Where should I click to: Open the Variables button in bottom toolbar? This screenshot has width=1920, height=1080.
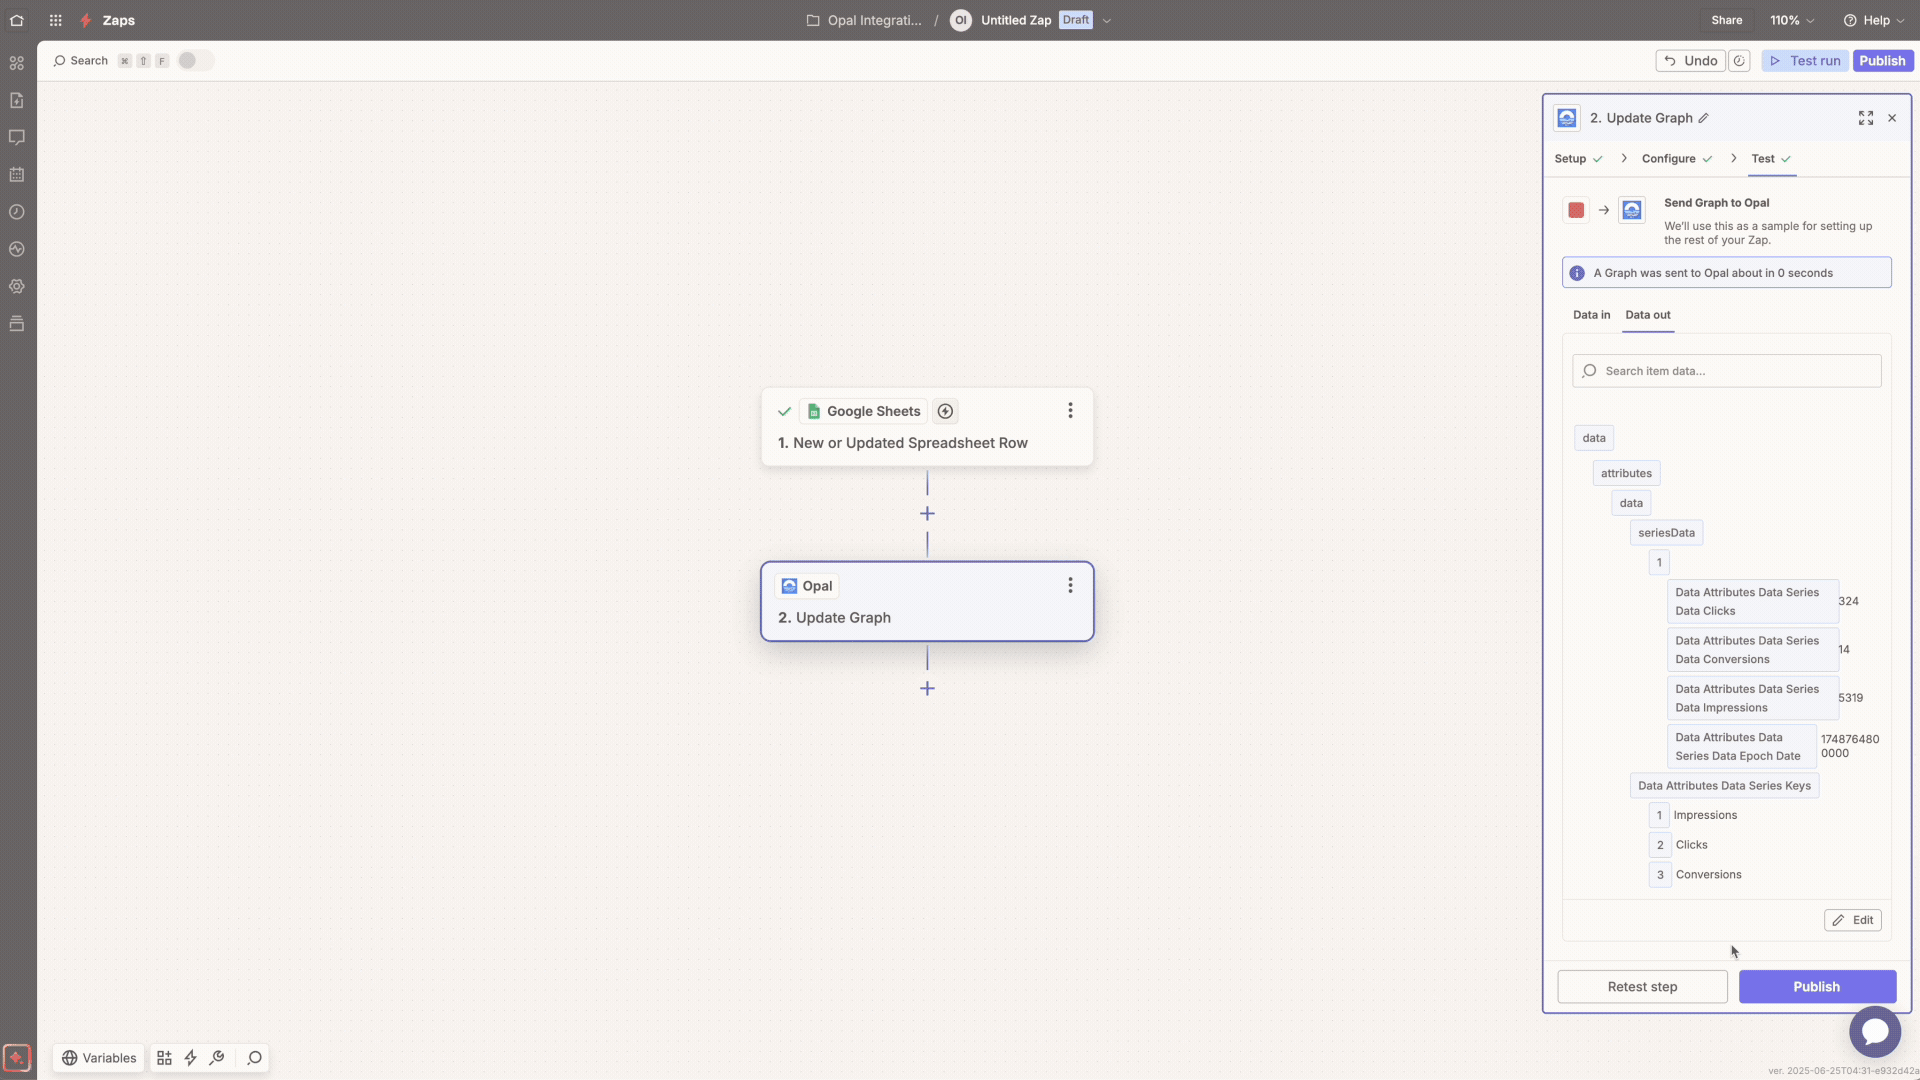[99, 1058]
